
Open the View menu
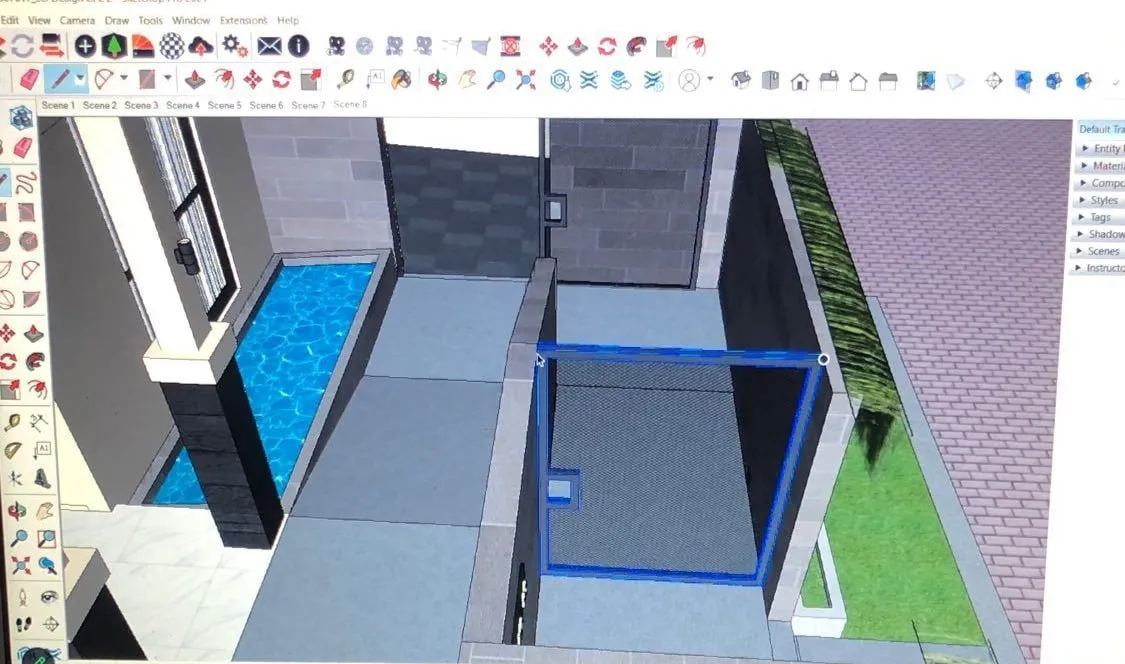click(39, 20)
